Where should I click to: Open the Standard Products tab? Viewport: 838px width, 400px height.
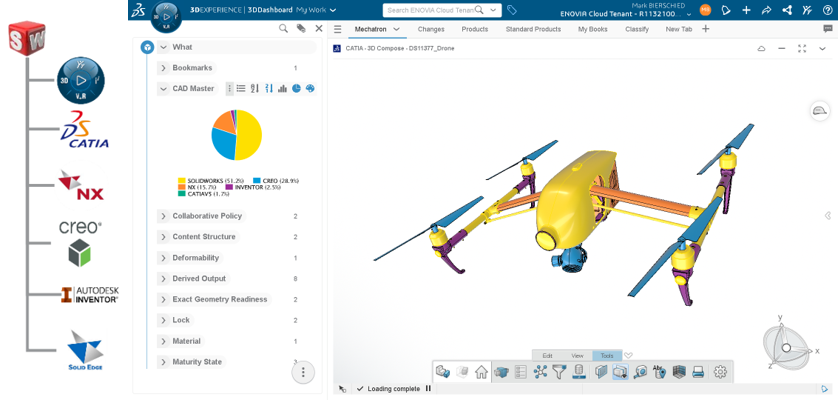point(532,29)
